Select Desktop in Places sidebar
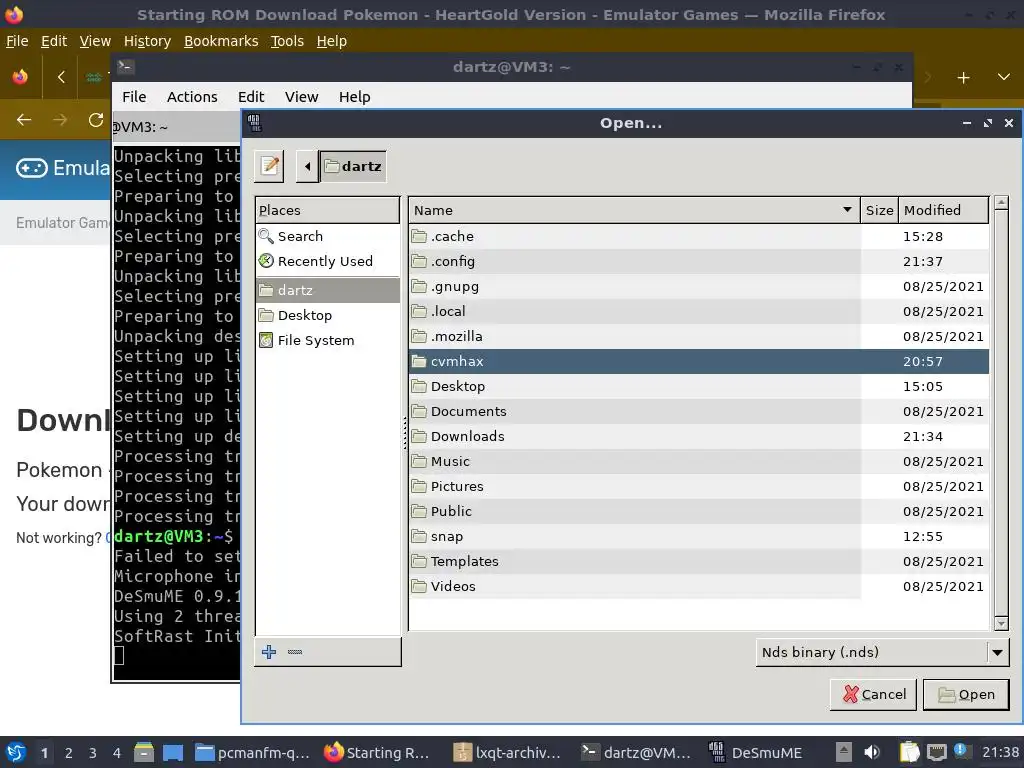Image resolution: width=1024 pixels, height=768 pixels. coord(327,315)
